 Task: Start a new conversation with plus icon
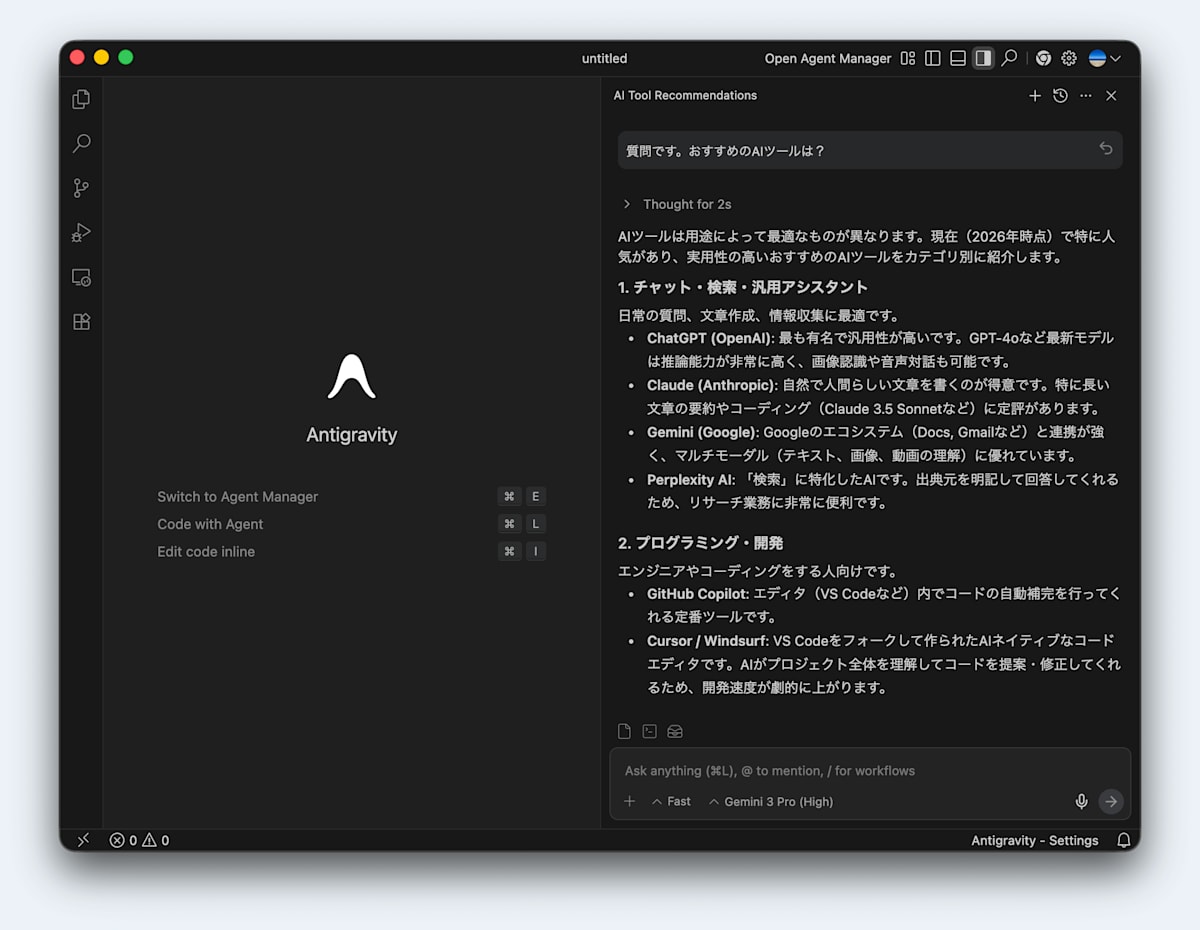coord(1035,96)
